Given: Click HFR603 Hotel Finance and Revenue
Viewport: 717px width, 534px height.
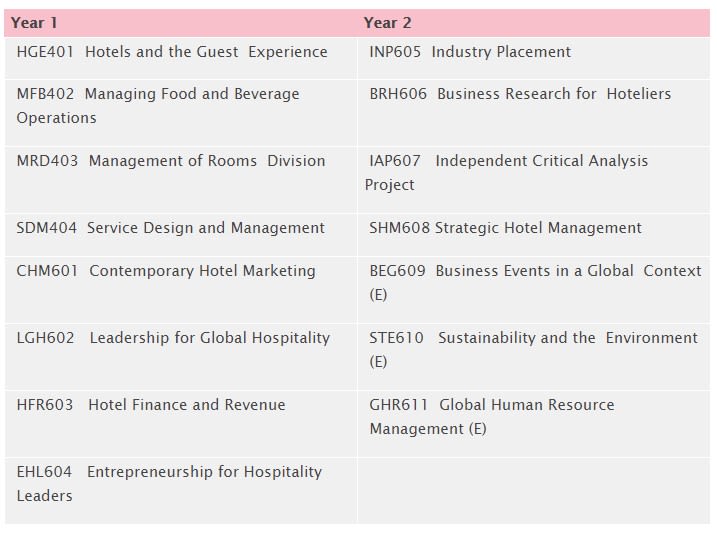Looking at the screenshot, I should 151,405.
